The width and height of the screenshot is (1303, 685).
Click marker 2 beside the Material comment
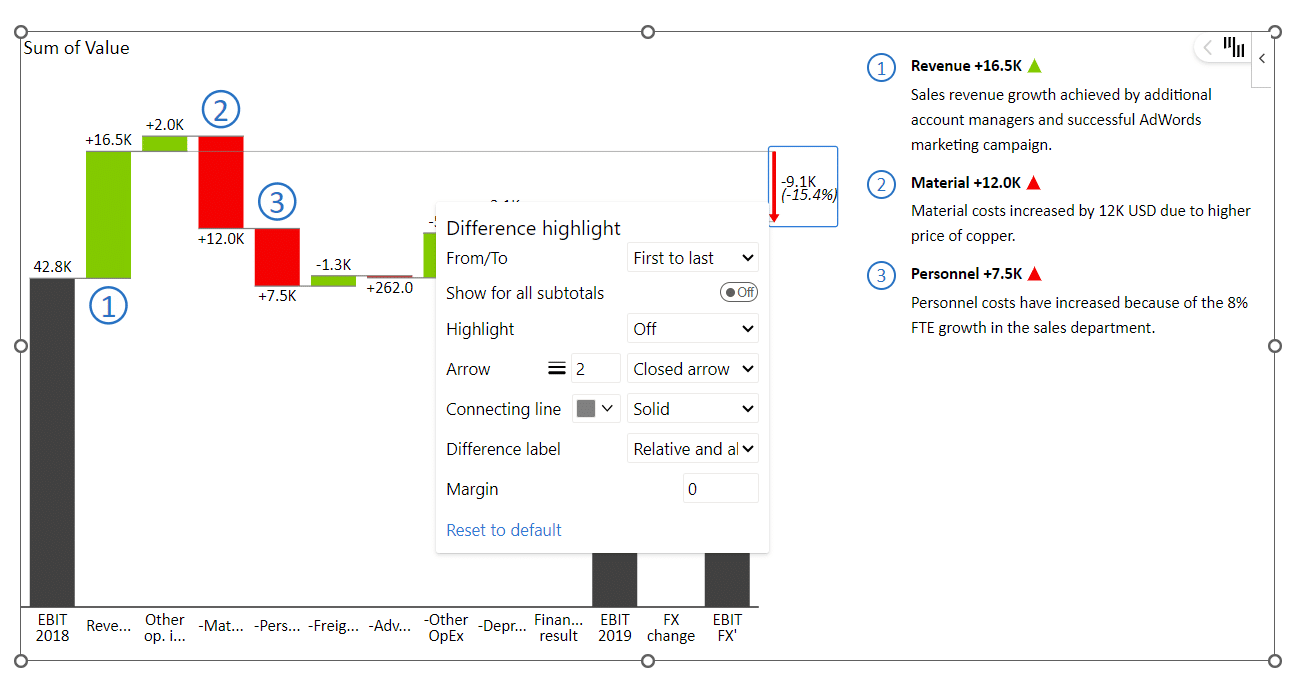[x=881, y=184]
